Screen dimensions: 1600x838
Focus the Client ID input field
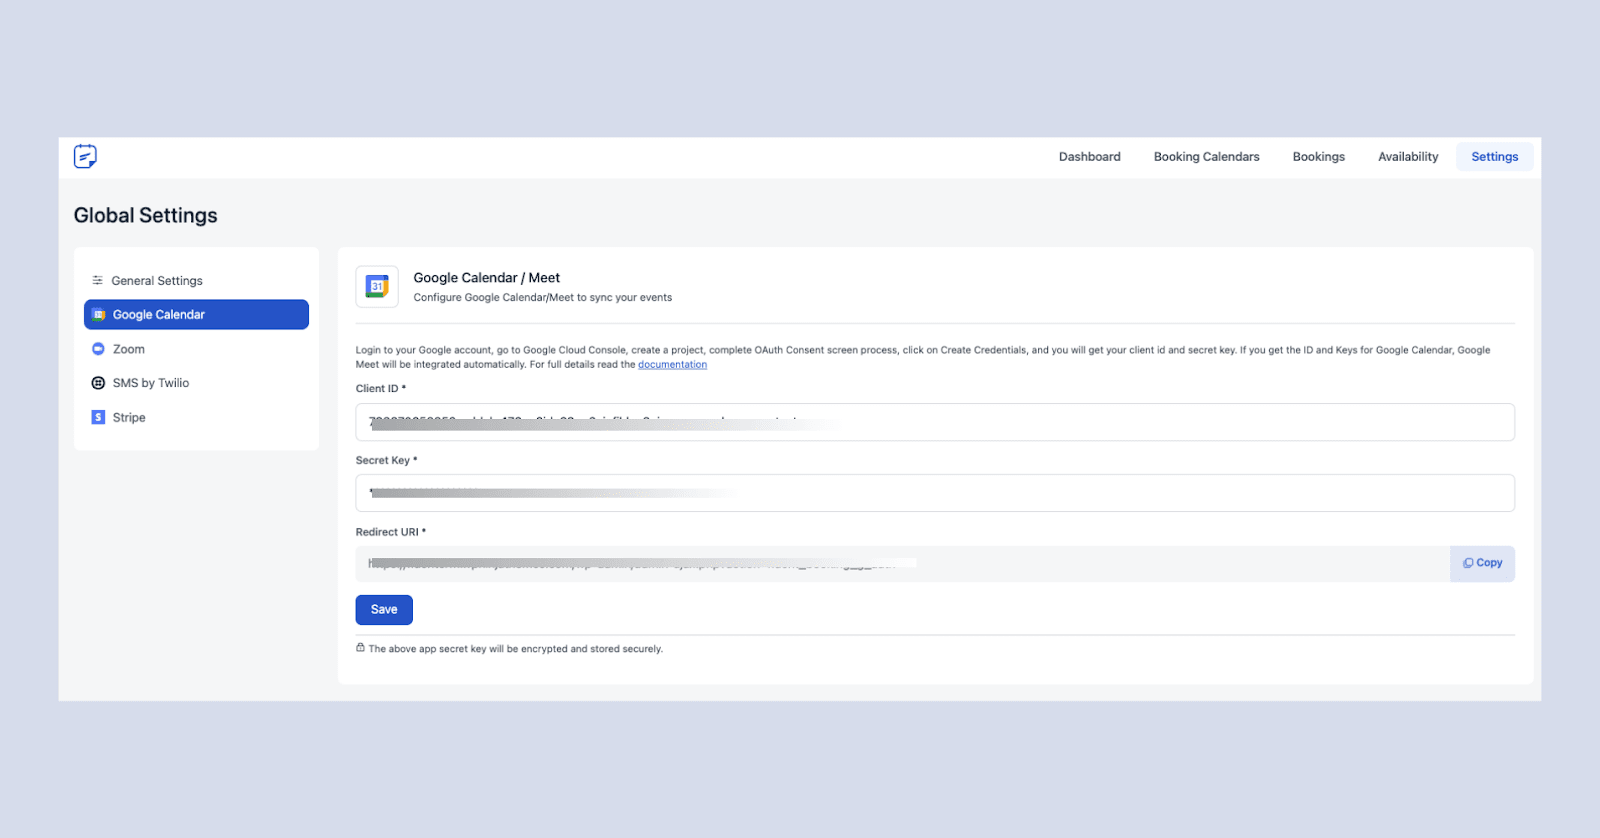(x=935, y=422)
